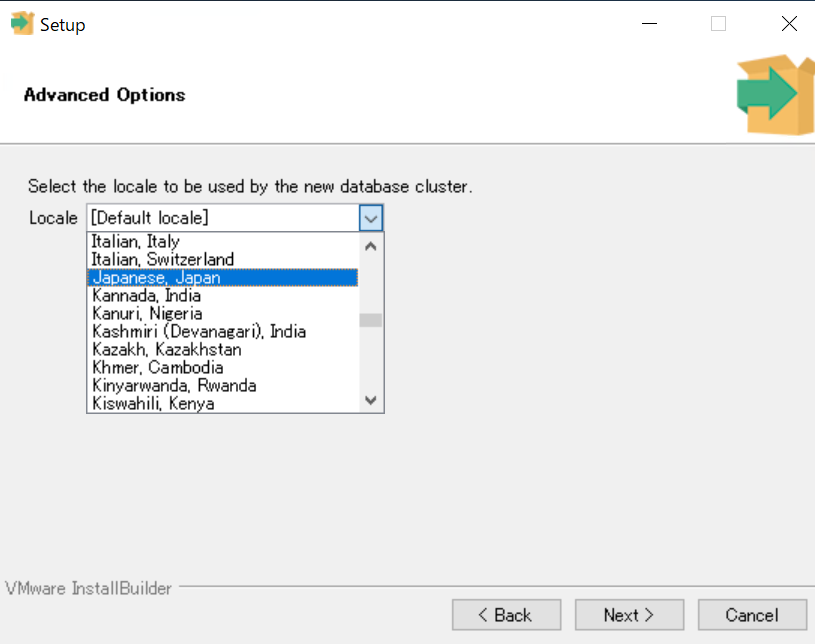Minimize the Setup window
The width and height of the screenshot is (815, 644).
[x=649, y=23]
